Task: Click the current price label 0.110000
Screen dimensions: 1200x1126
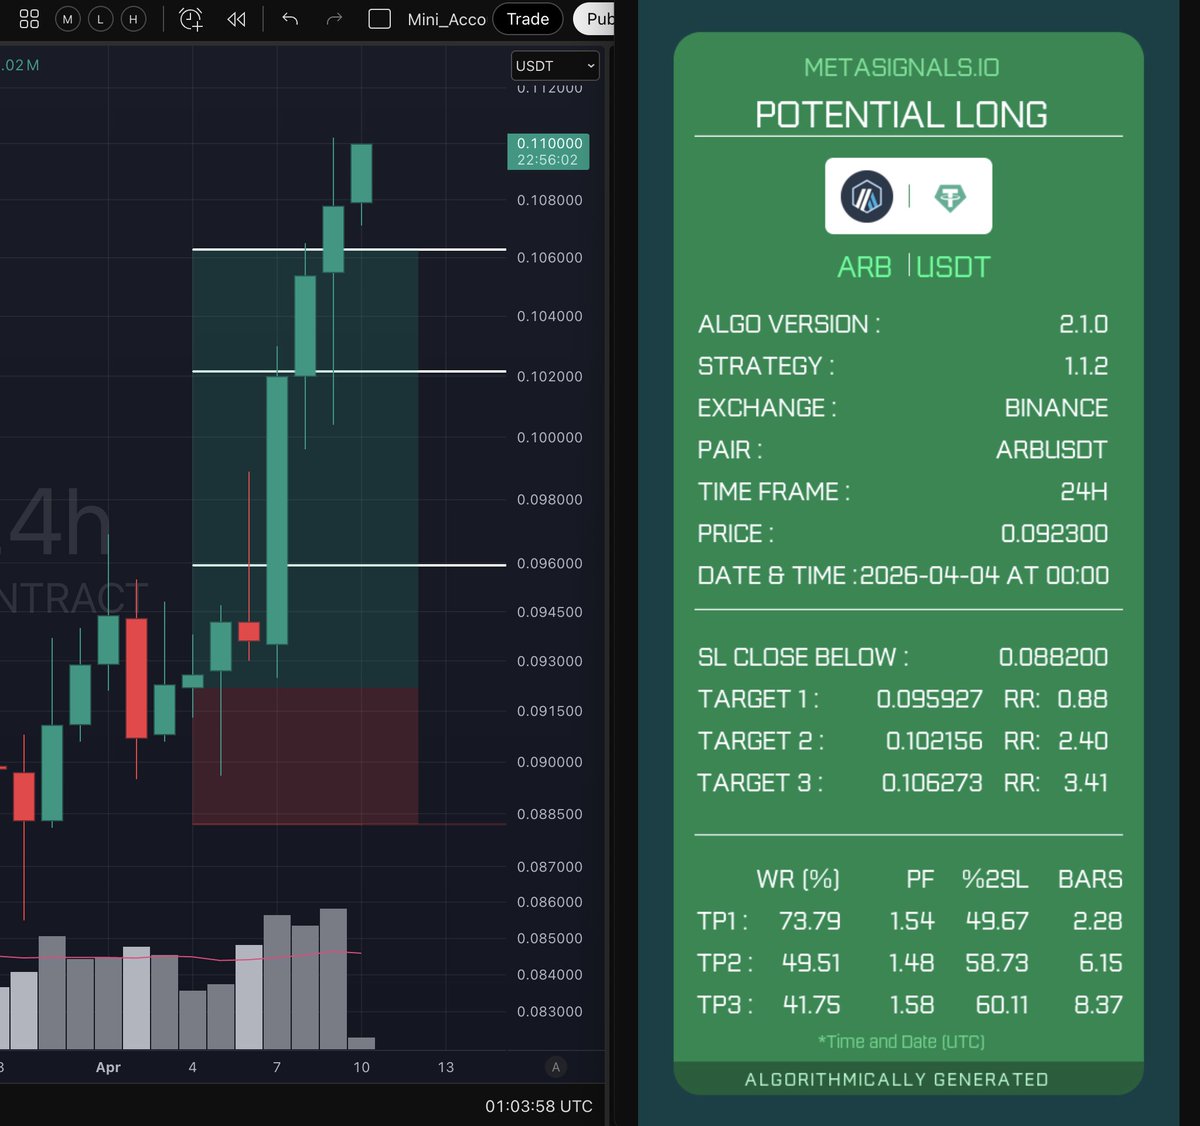Action: click(548, 151)
